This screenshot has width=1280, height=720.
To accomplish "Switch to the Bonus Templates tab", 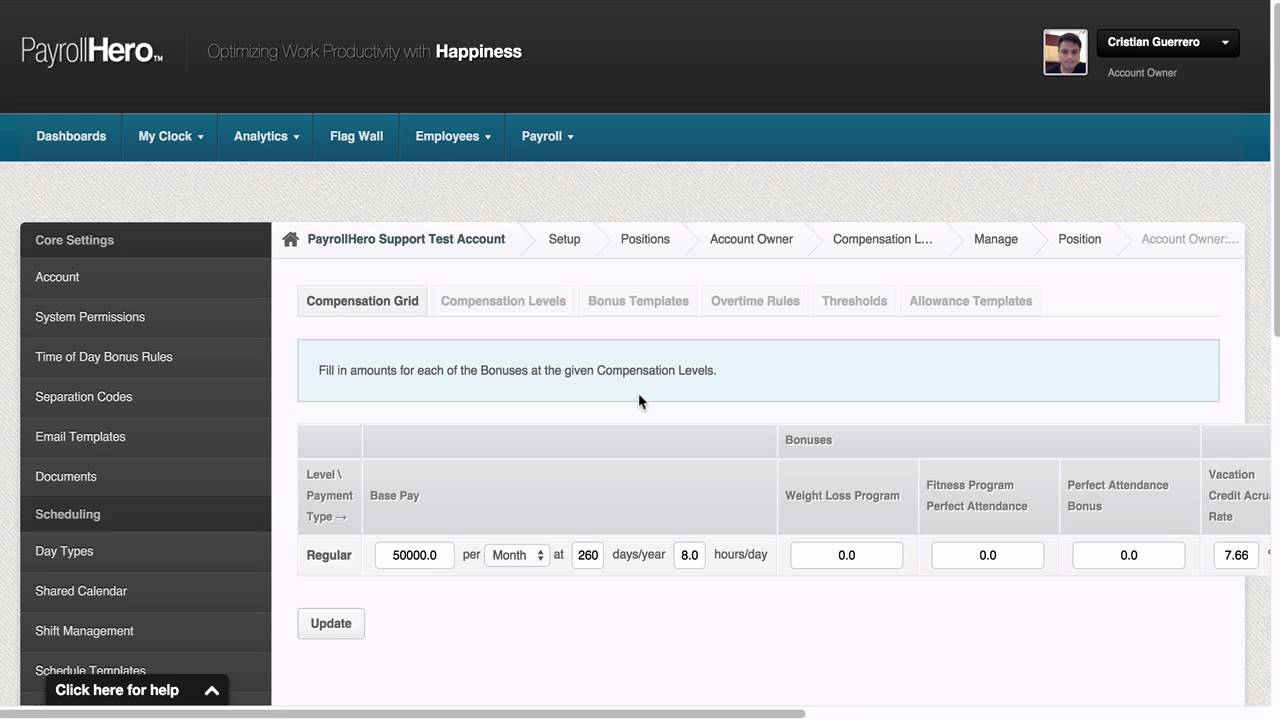I will [638, 301].
